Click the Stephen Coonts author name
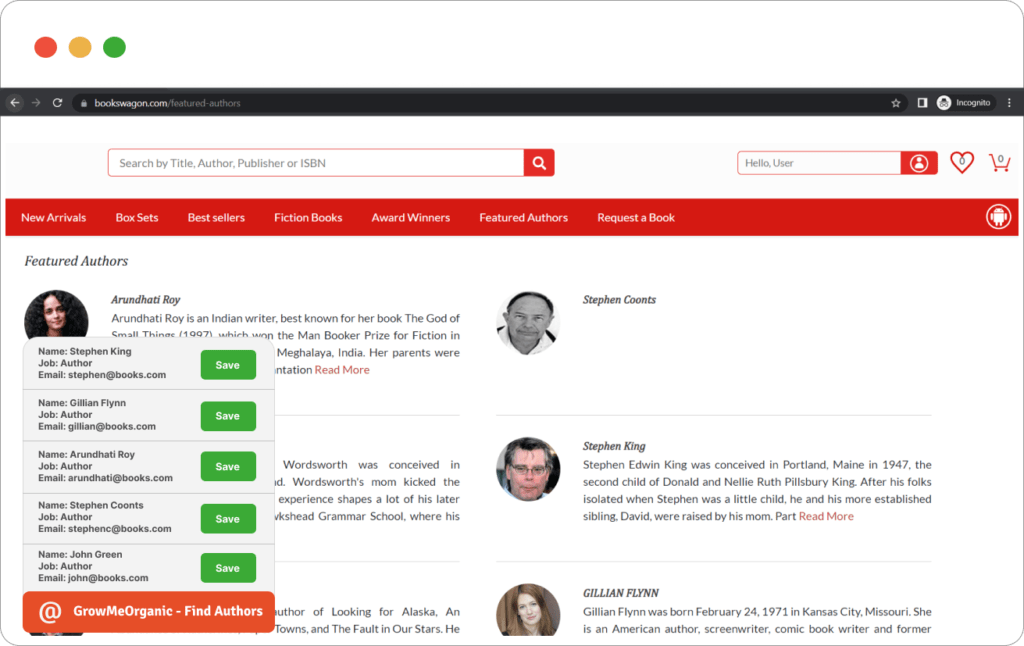Viewport: 1024px width, 646px height. pyautogui.click(x=619, y=300)
